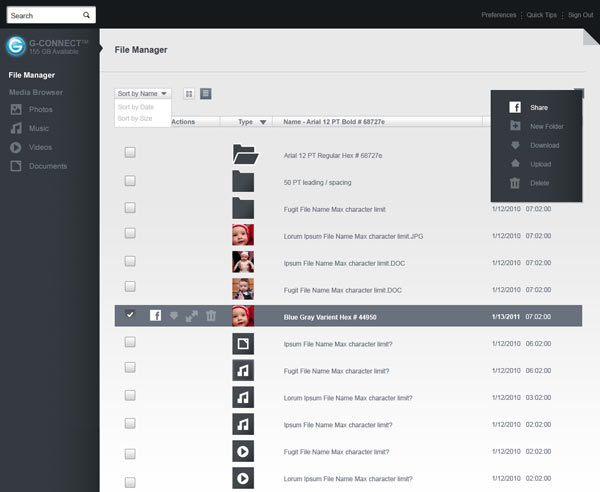Uncheck the Blue Gray Varient row checkbox
This screenshot has height=492, width=600.
point(130,315)
